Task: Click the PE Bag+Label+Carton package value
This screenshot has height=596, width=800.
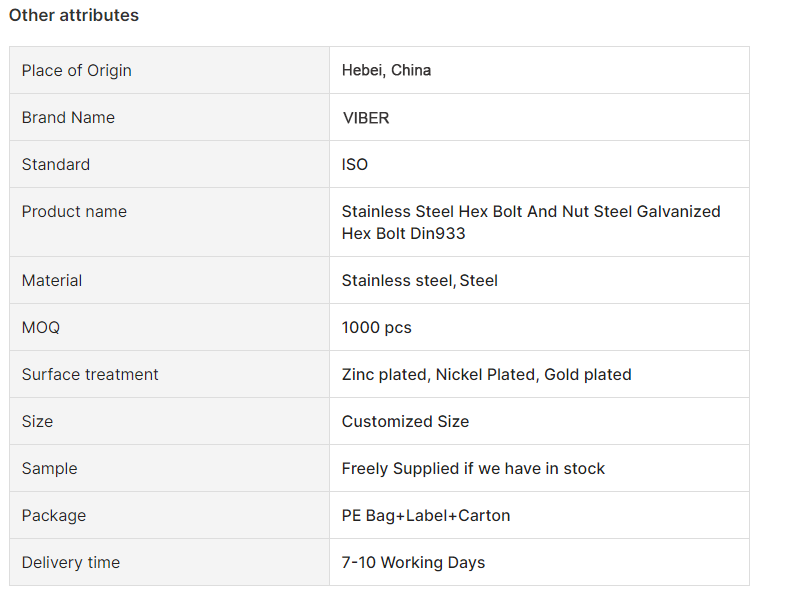Action: coord(426,515)
